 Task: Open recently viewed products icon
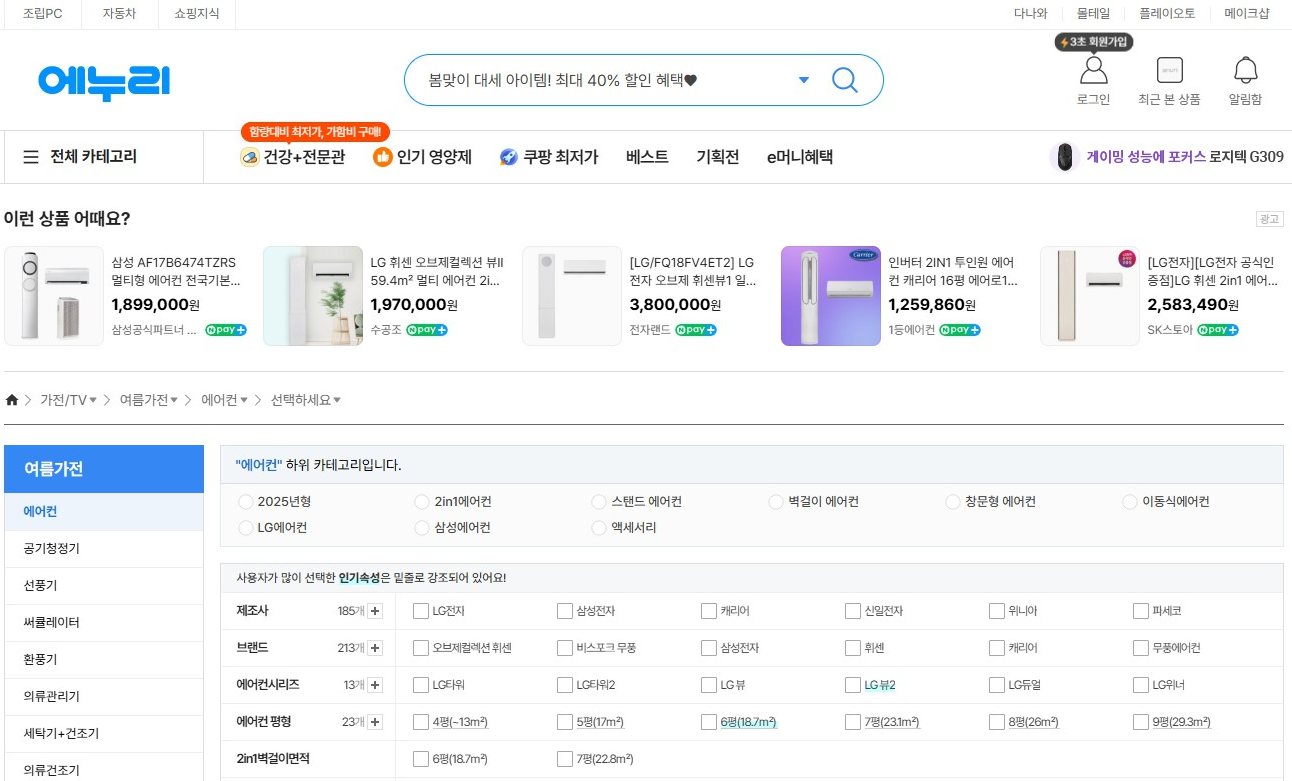click(x=1169, y=70)
